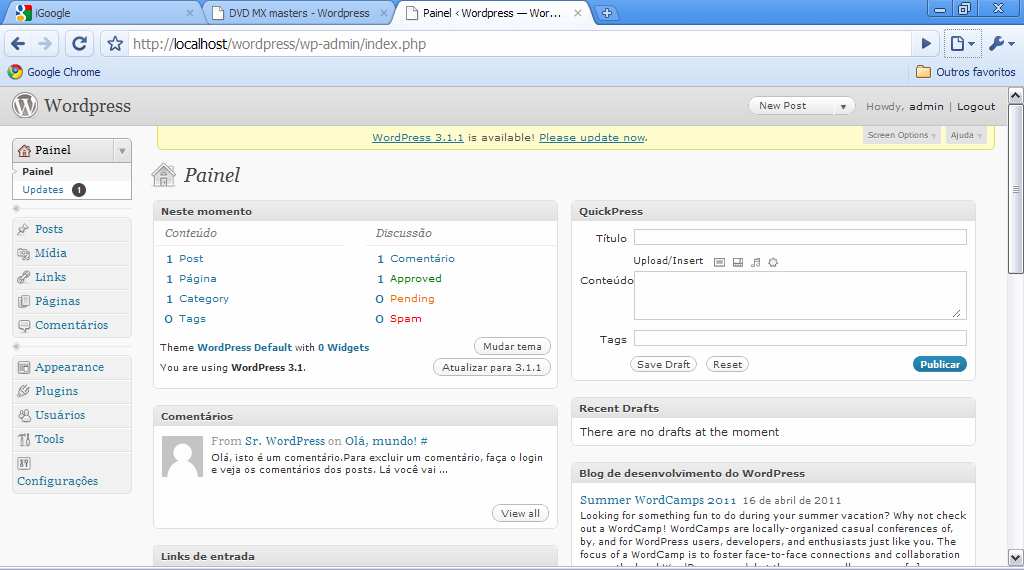Click the QuickPress Conteúdo text area
Screen dimensions: 1024x570
pyautogui.click(x=800, y=295)
